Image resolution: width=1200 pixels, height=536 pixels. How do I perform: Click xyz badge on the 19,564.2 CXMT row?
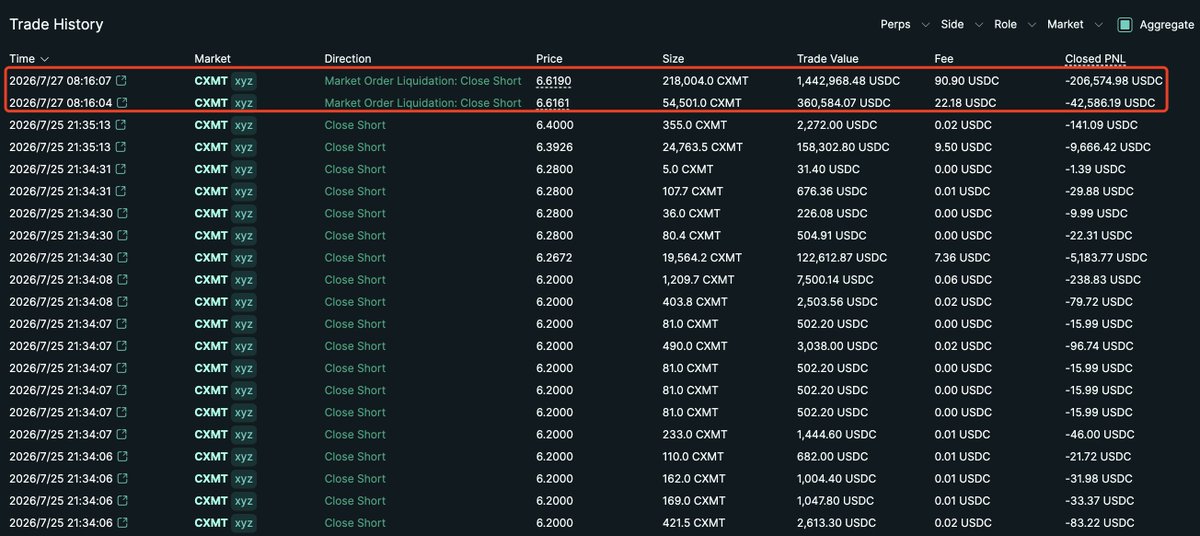point(243,257)
